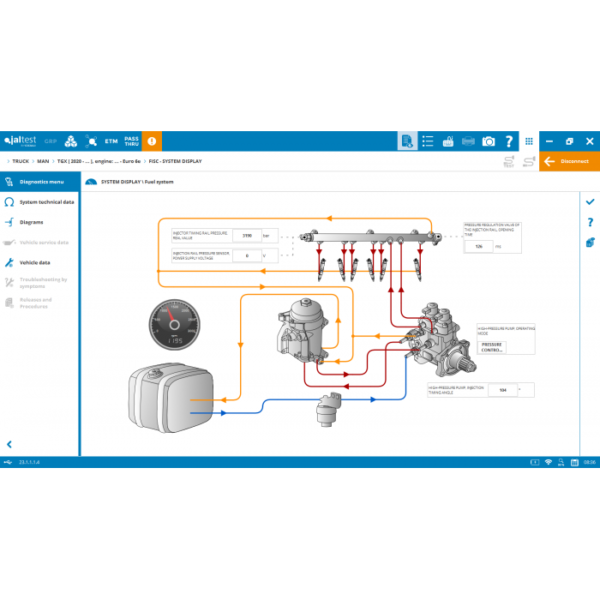Click the cable connection icon next to Disconnect

pos(529,161)
